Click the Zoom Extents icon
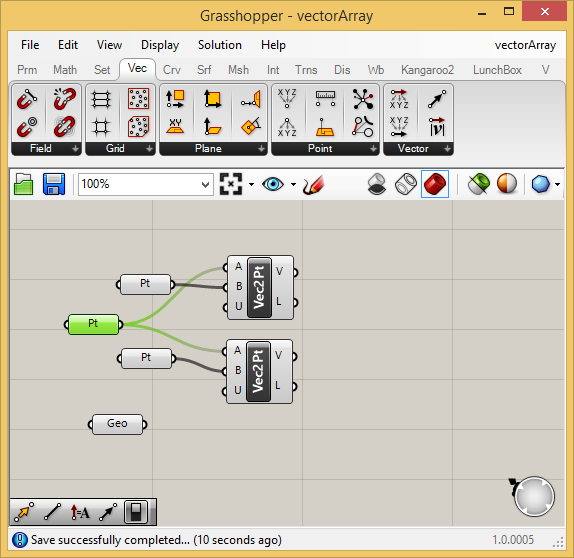Viewport: 574px width, 558px height. point(231,184)
